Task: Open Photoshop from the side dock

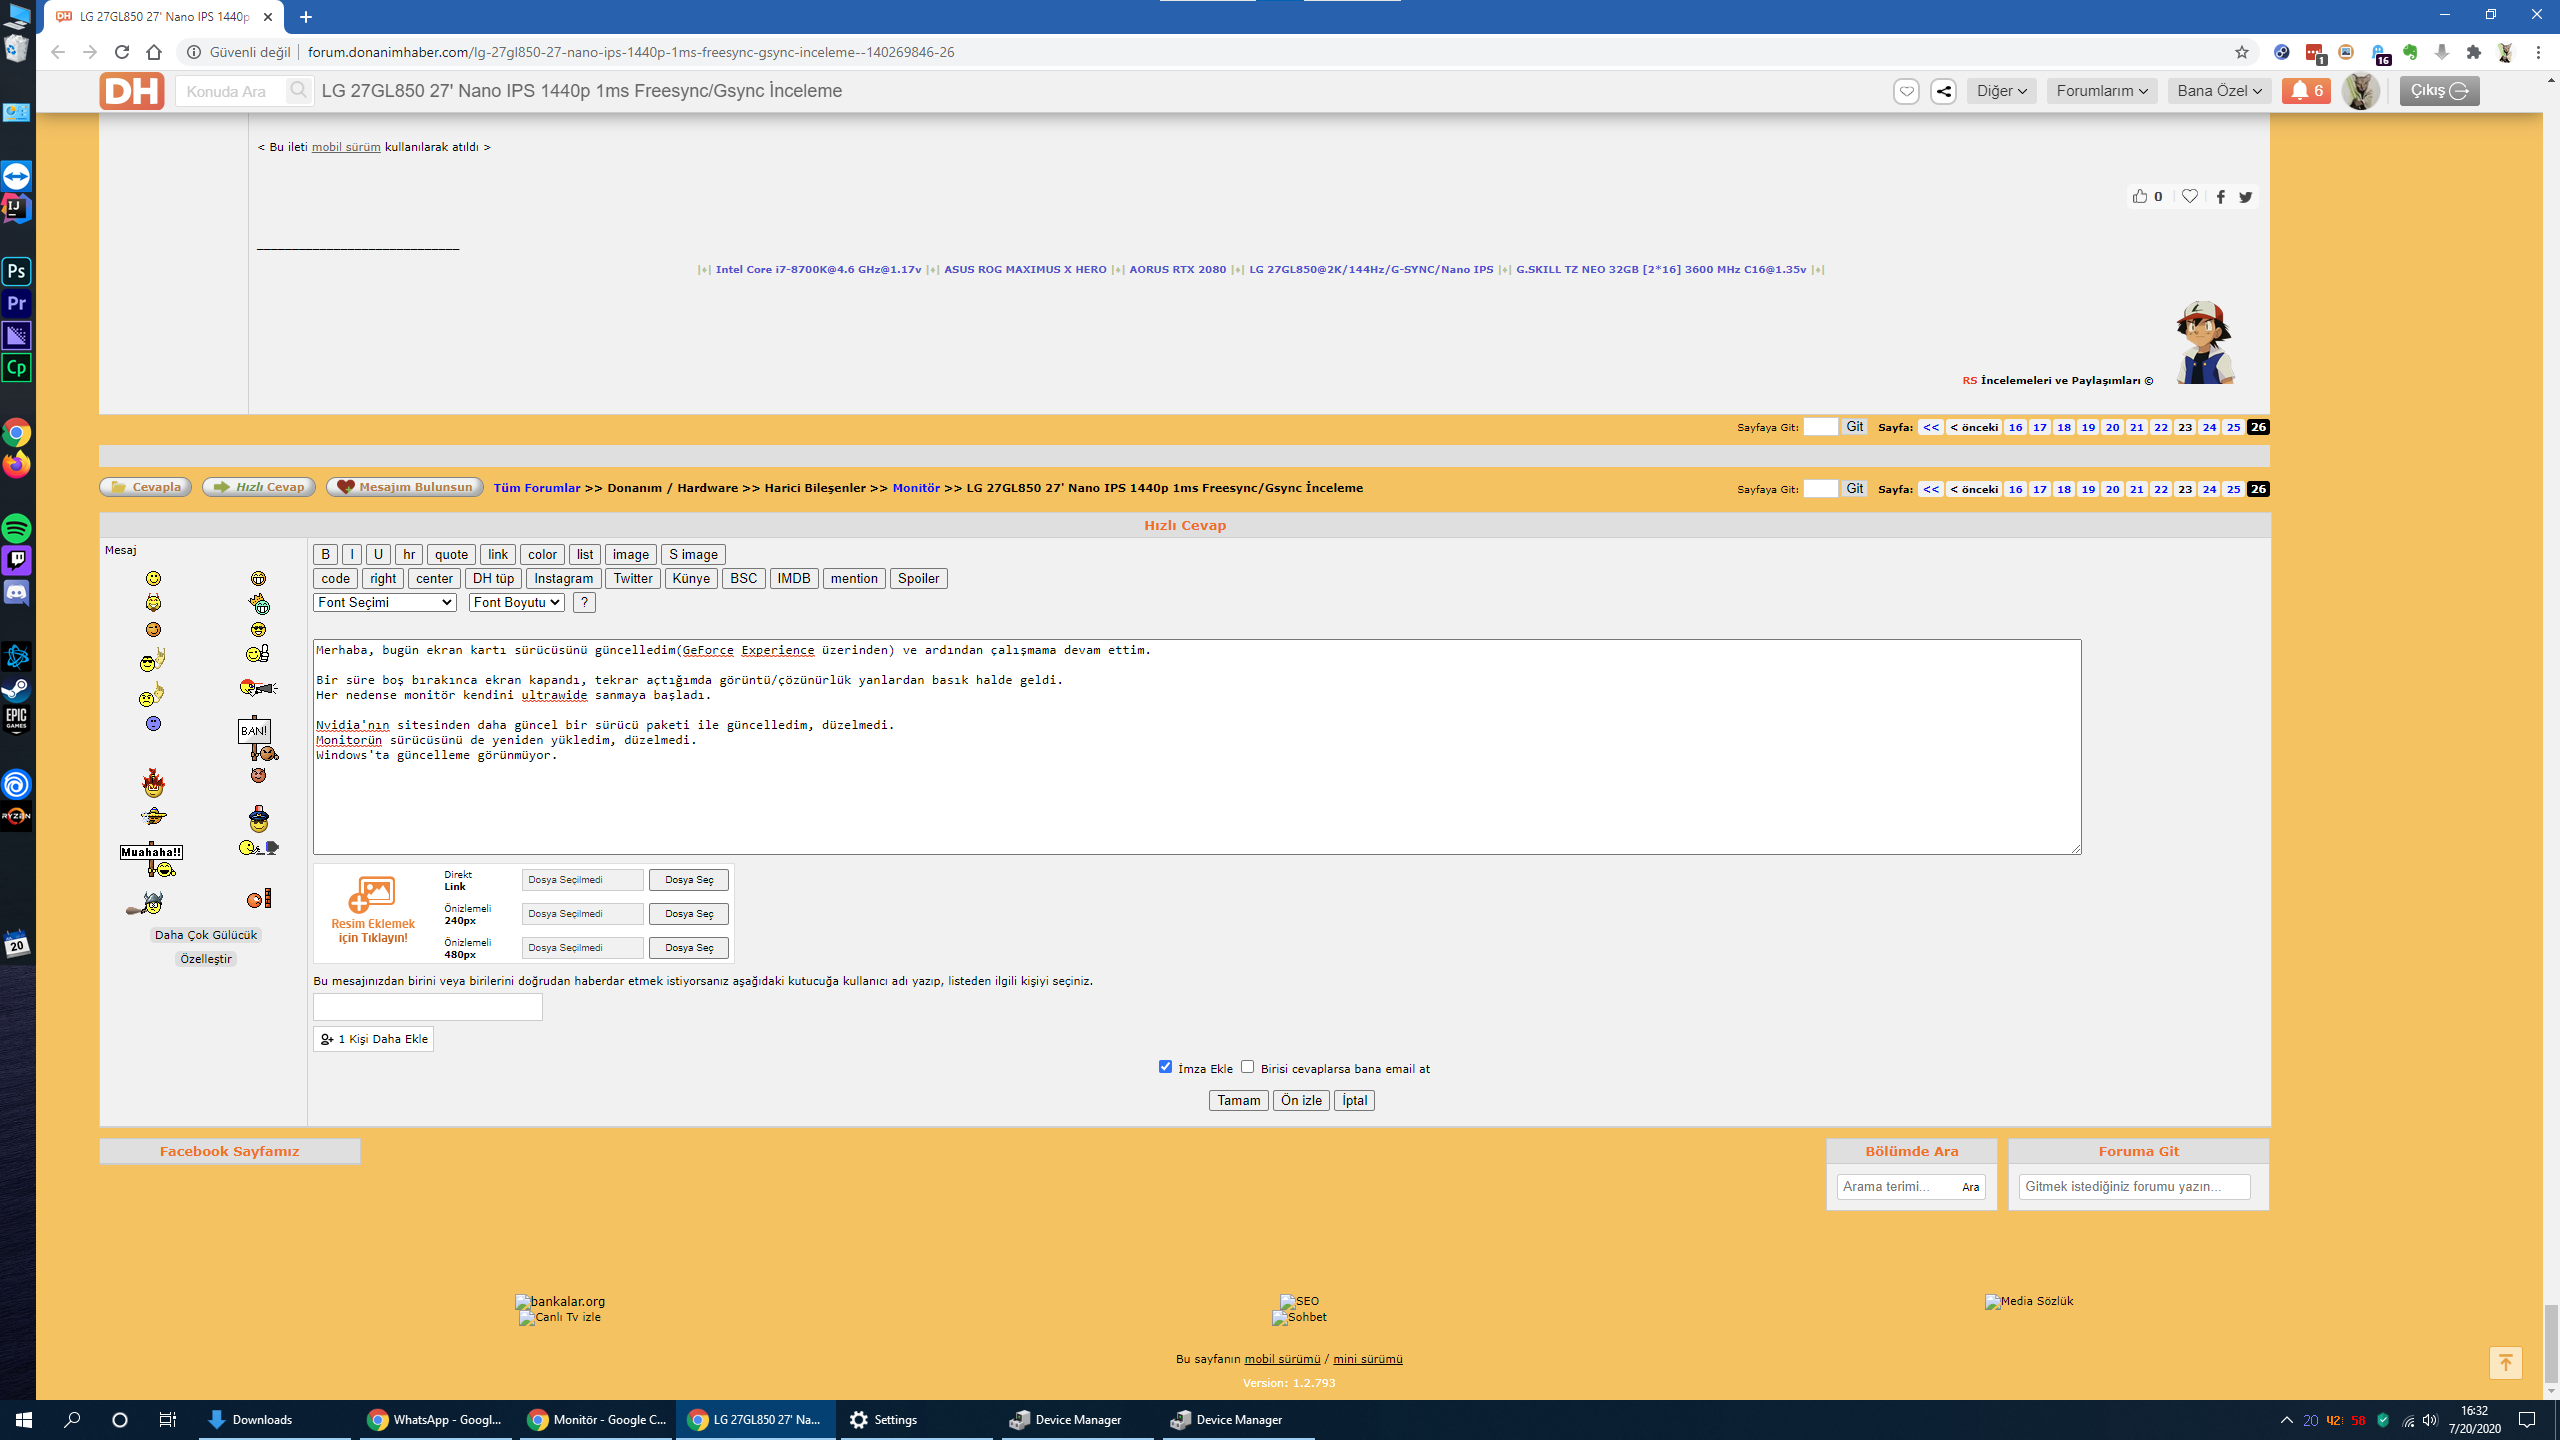Action: [x=17, y=271]
